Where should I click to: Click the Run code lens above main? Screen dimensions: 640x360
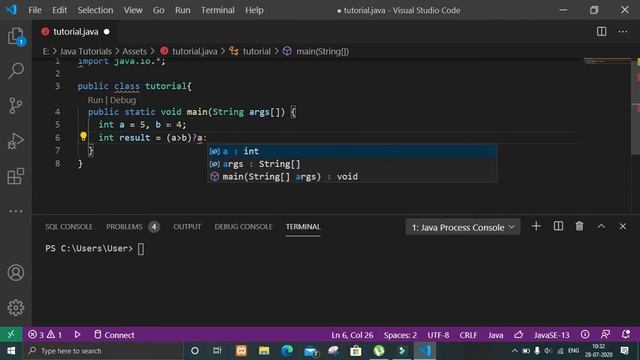(95, 100)
